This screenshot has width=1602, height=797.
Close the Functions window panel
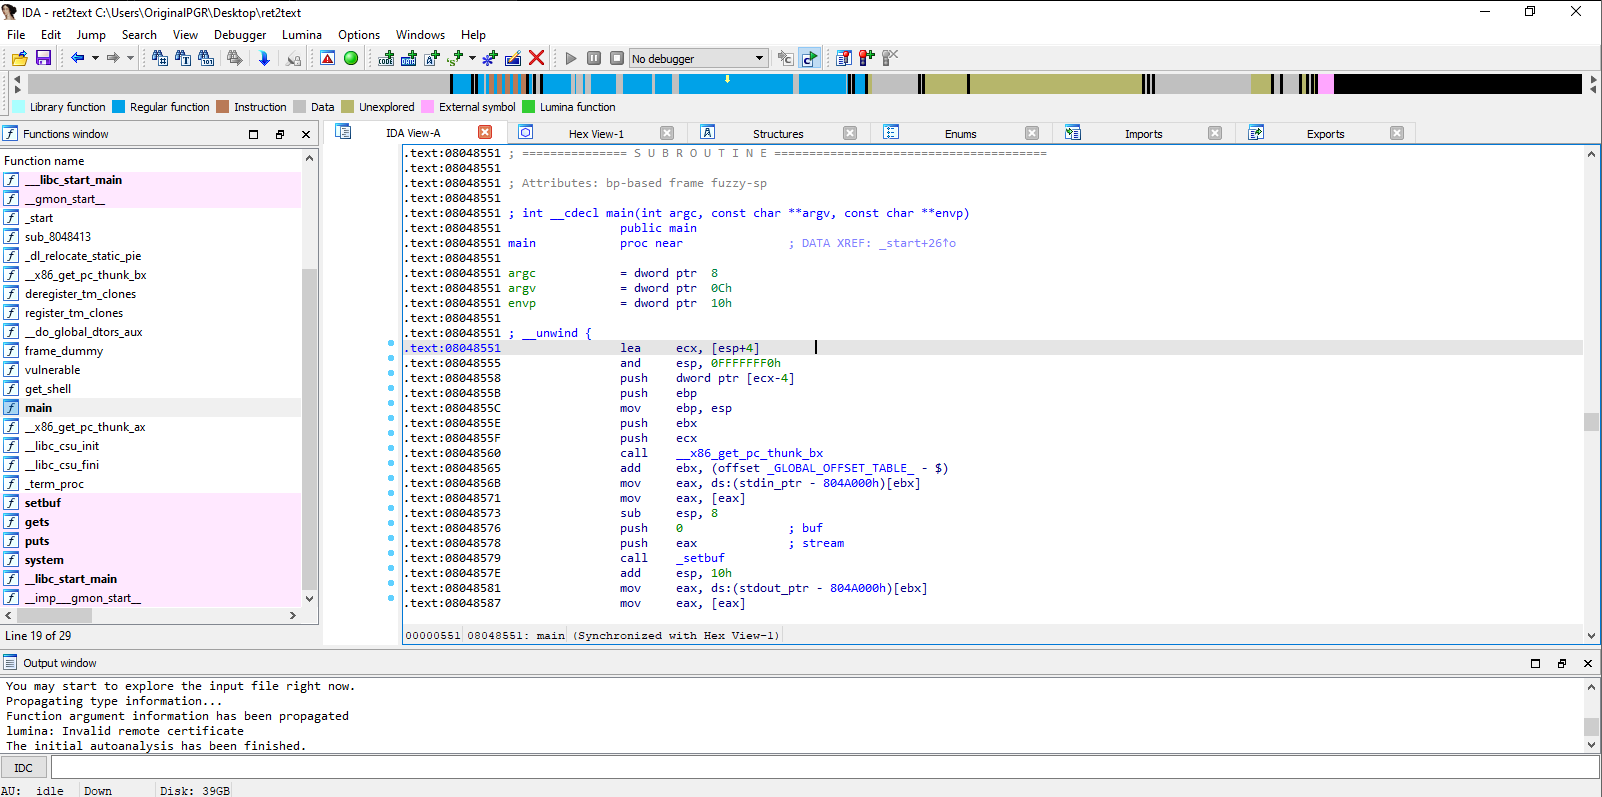tap(306, 134)
